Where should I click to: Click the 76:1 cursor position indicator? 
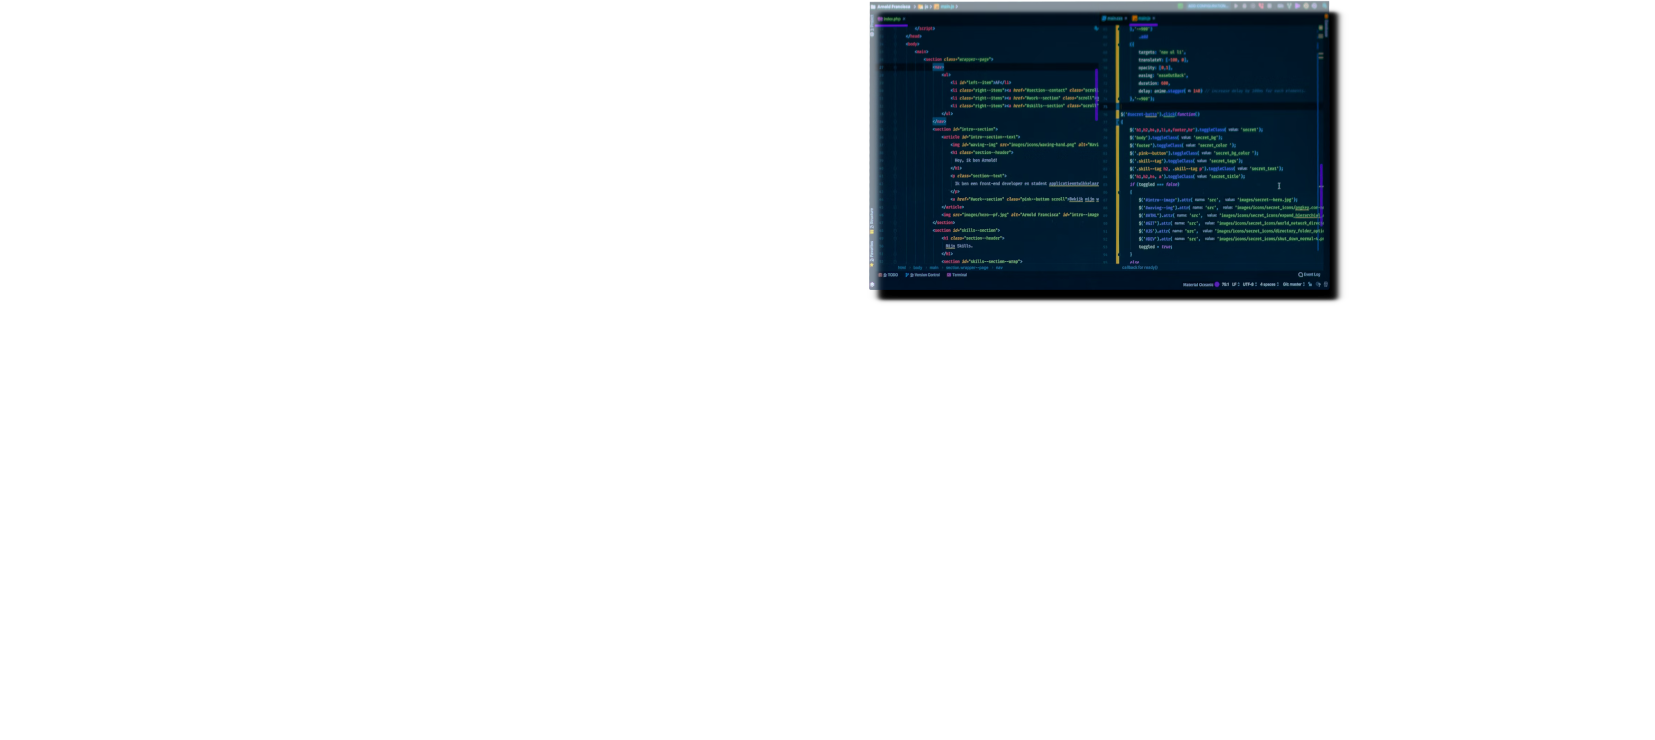click(1225, 285)
